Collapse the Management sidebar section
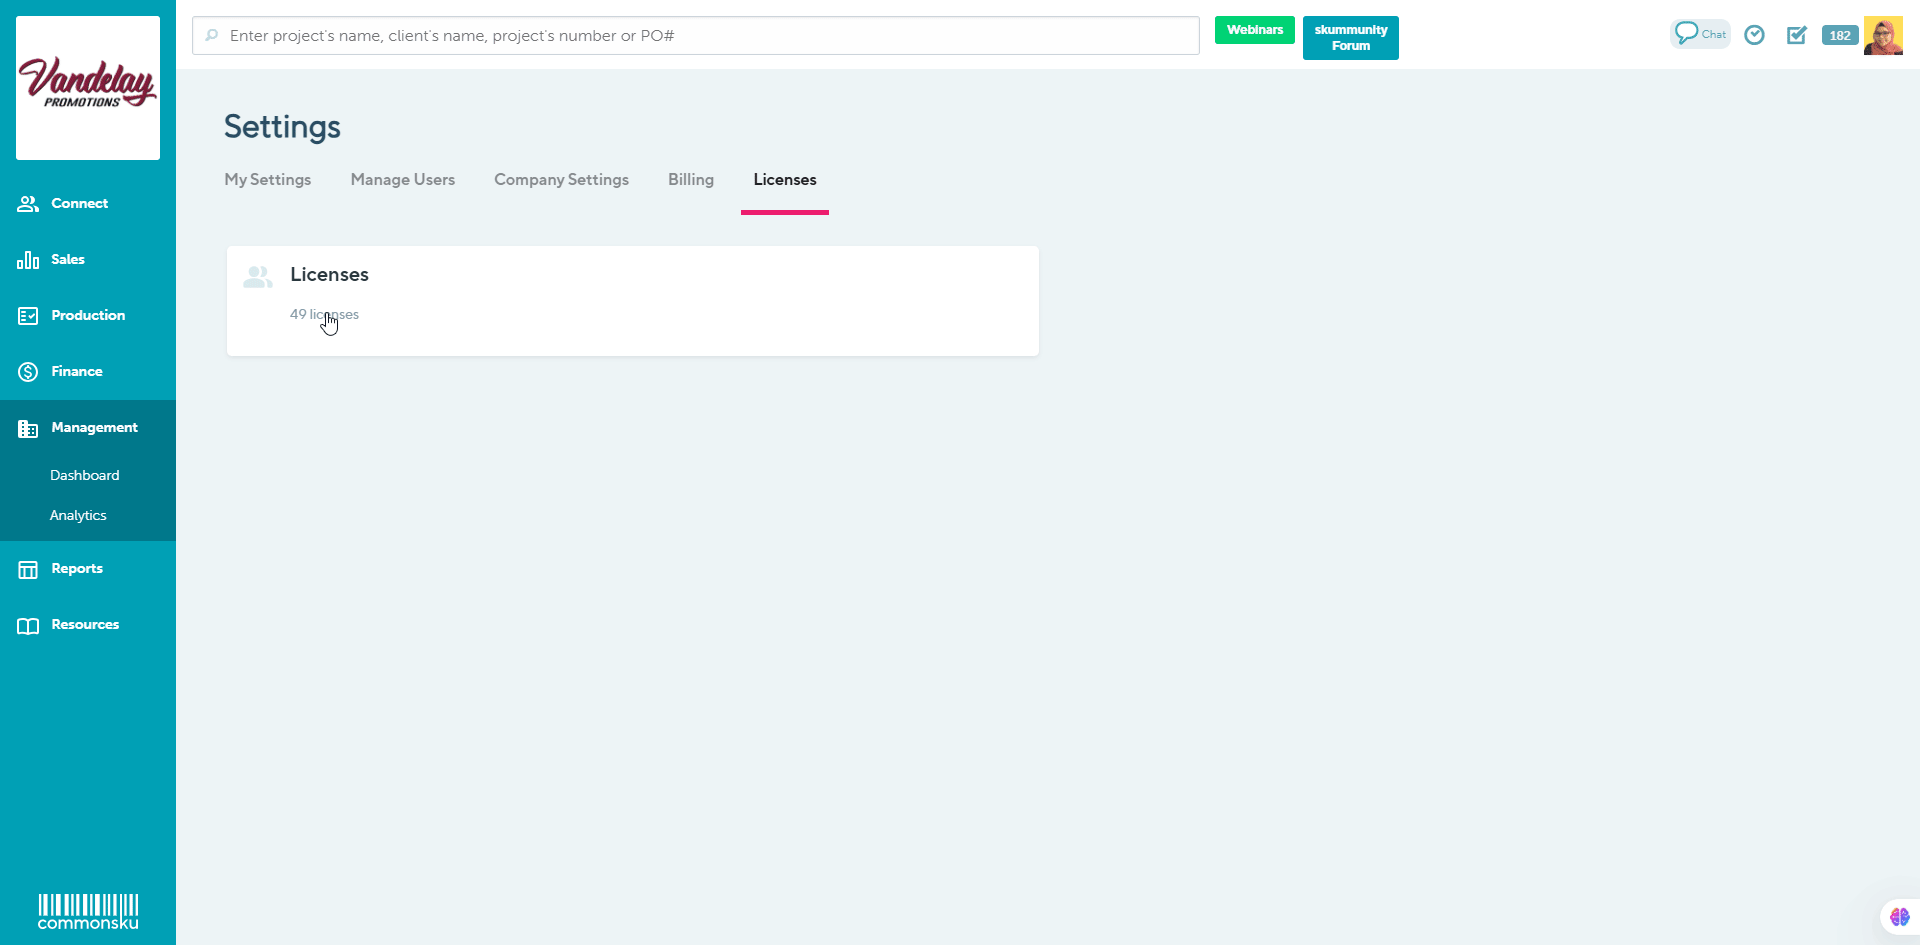This screenshot has width=1920, height=945. (x=94, y=427)
